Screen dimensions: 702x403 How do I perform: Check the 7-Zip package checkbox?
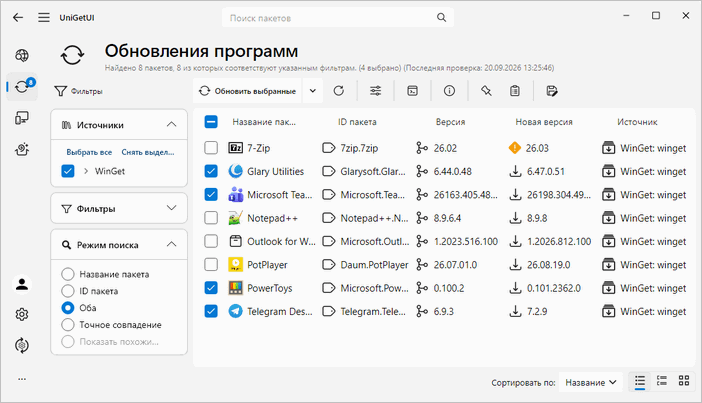(211, 148)
